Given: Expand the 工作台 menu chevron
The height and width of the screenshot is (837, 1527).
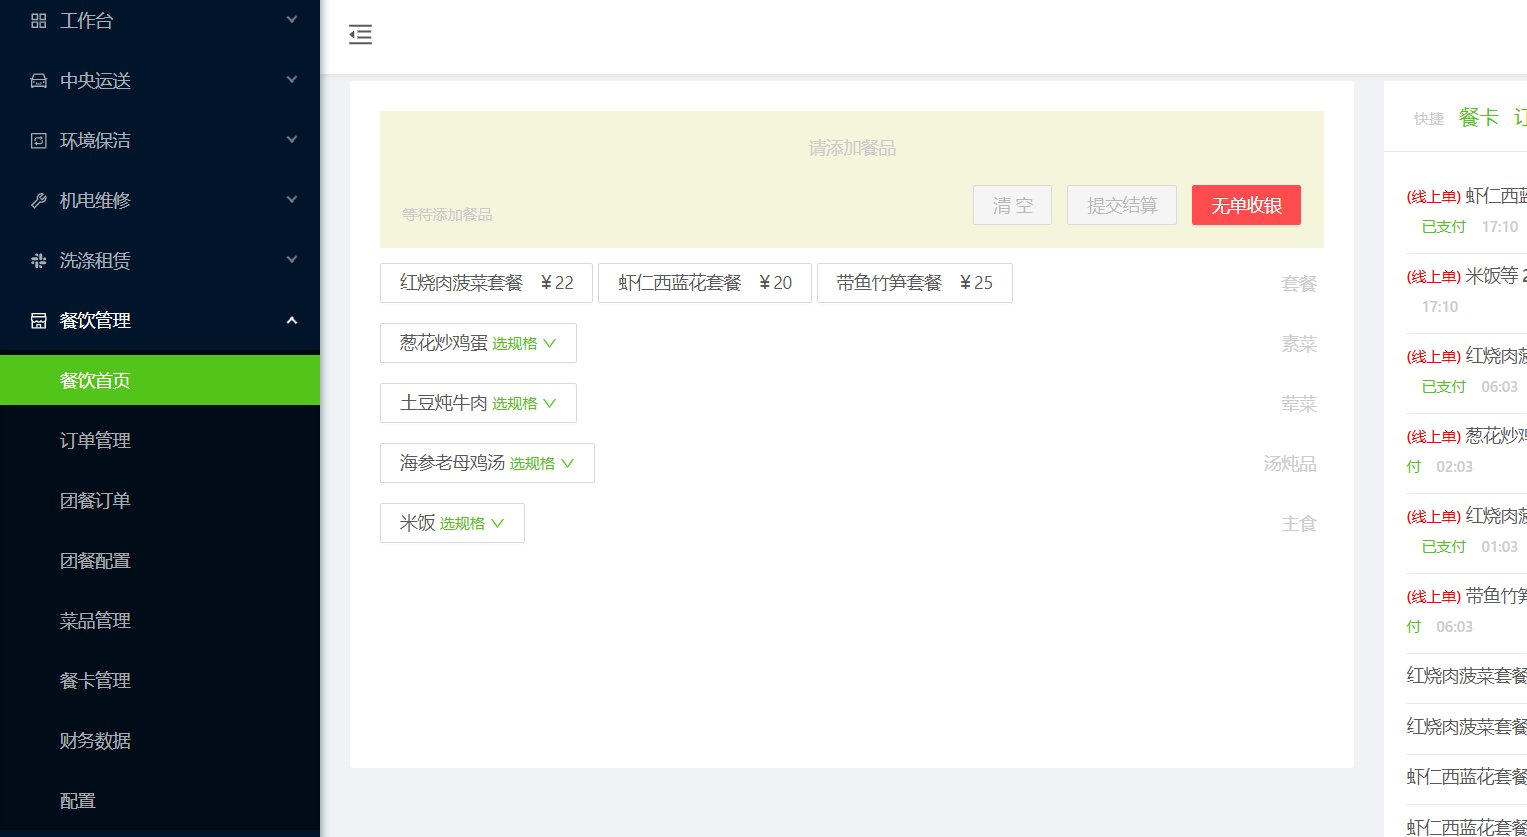Looking at the screenshot, I should [292, 19].
